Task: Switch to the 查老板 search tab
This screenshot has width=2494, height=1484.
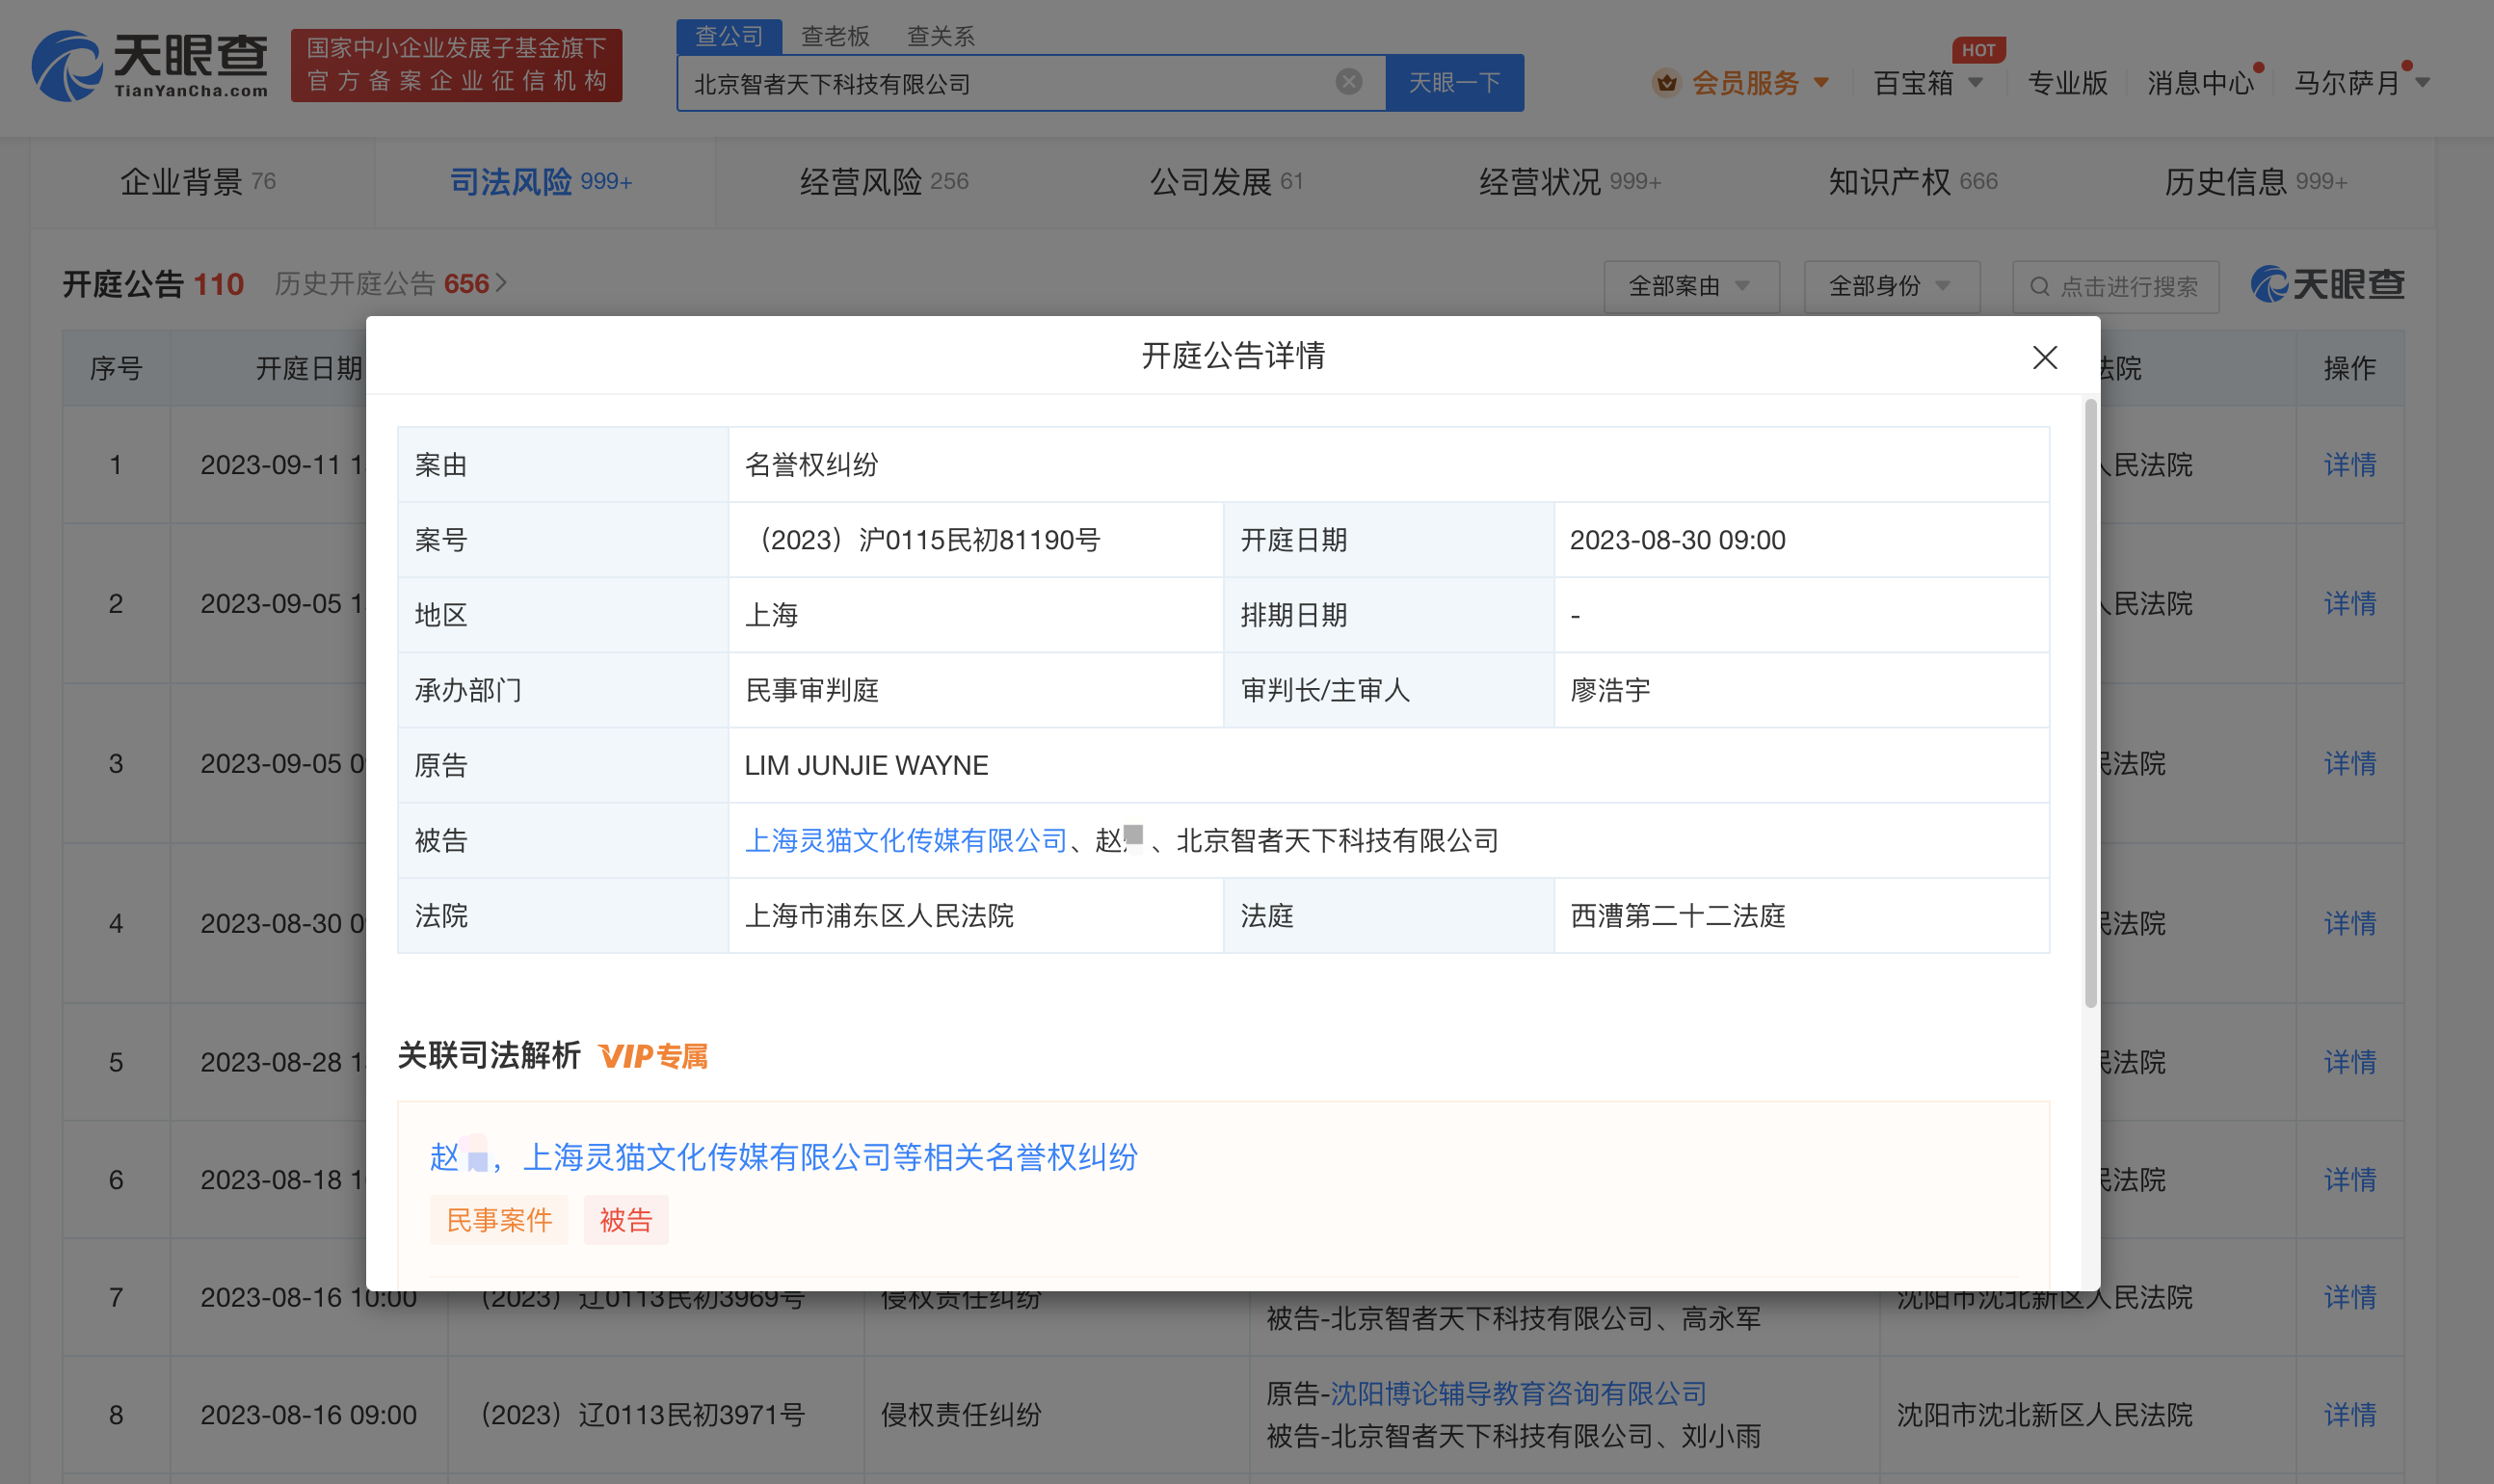Action: (835, 37)
